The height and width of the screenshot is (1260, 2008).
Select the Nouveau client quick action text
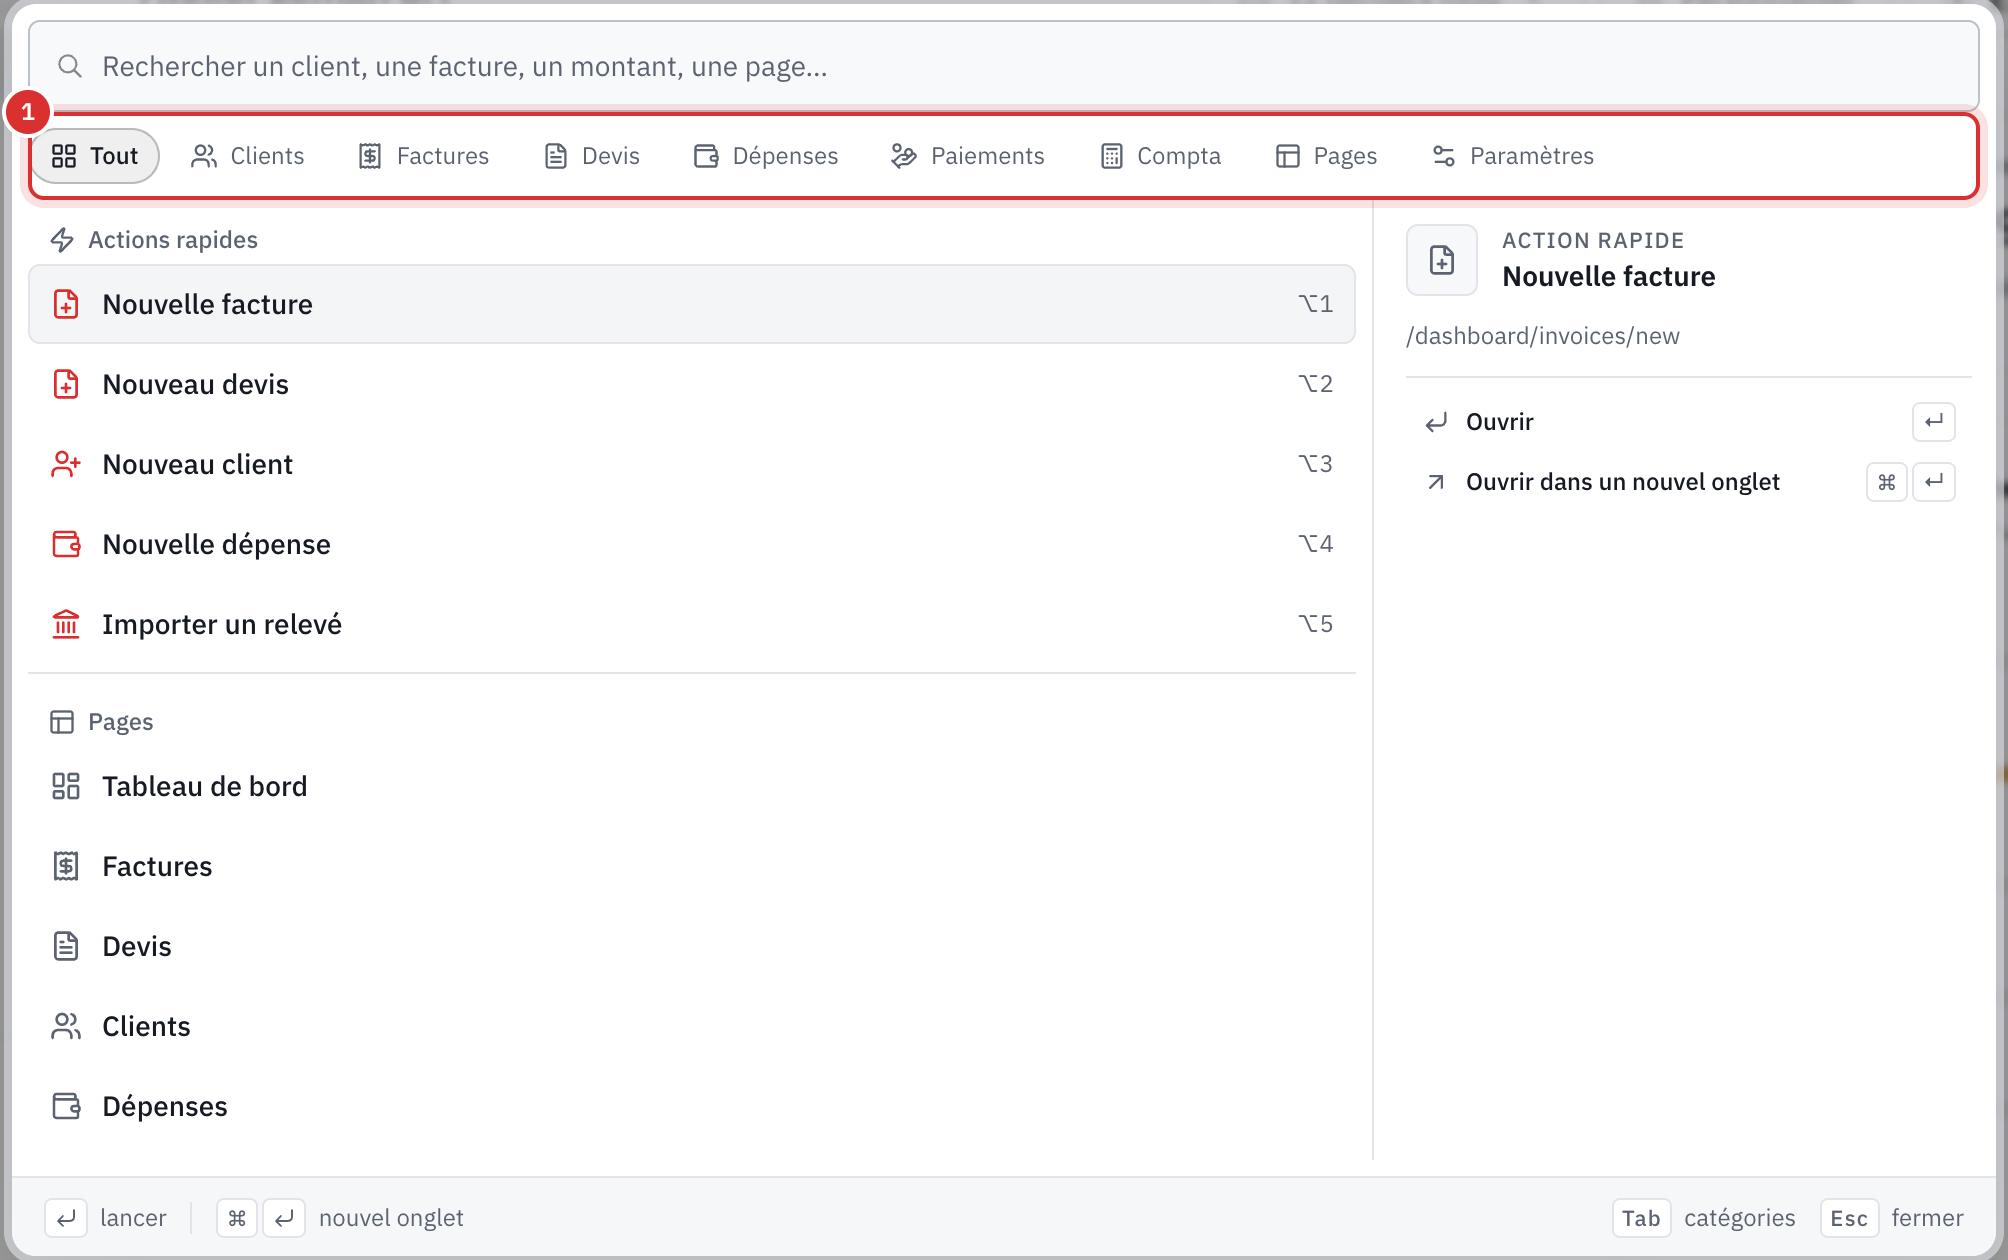197,464
